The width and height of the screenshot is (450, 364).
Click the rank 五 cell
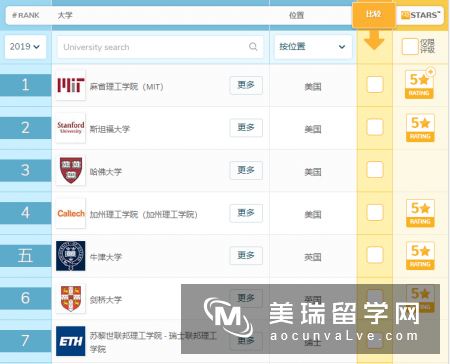[25, 256]
